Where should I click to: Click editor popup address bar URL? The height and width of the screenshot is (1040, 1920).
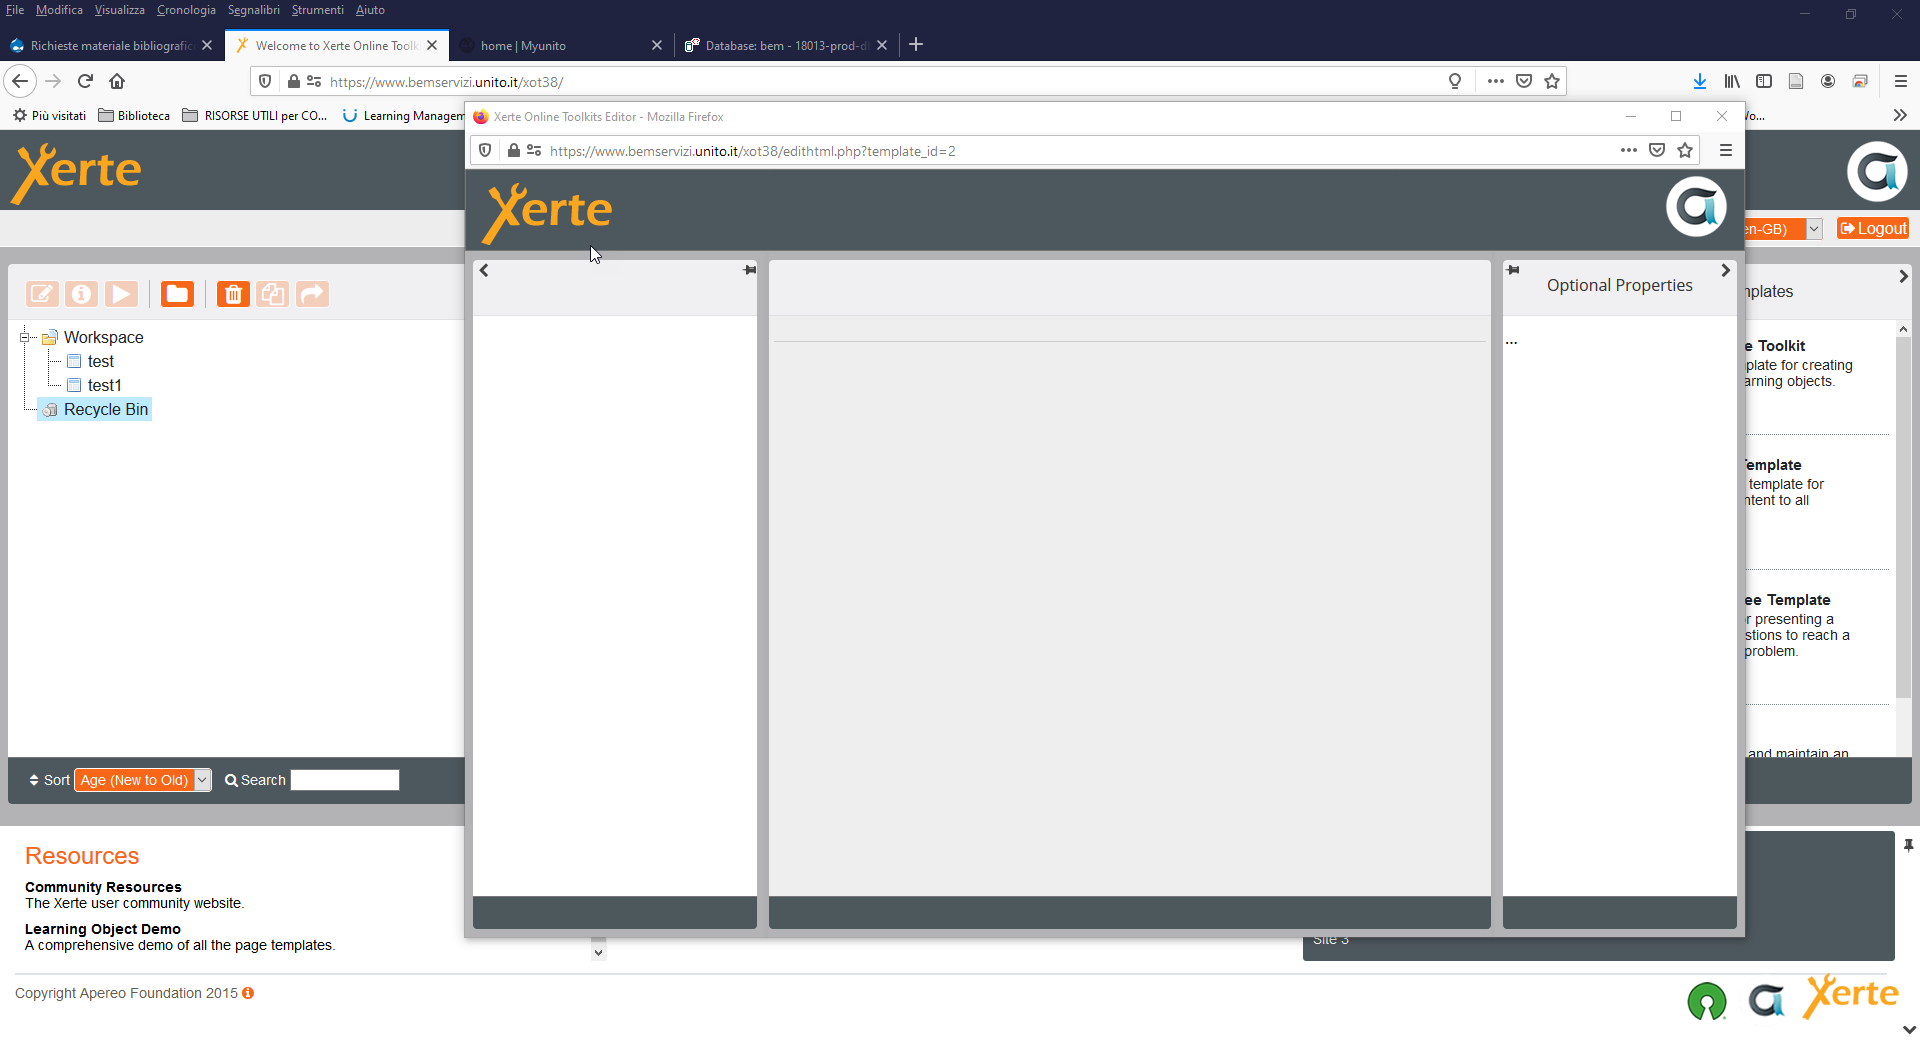click(x=752, y=151)
